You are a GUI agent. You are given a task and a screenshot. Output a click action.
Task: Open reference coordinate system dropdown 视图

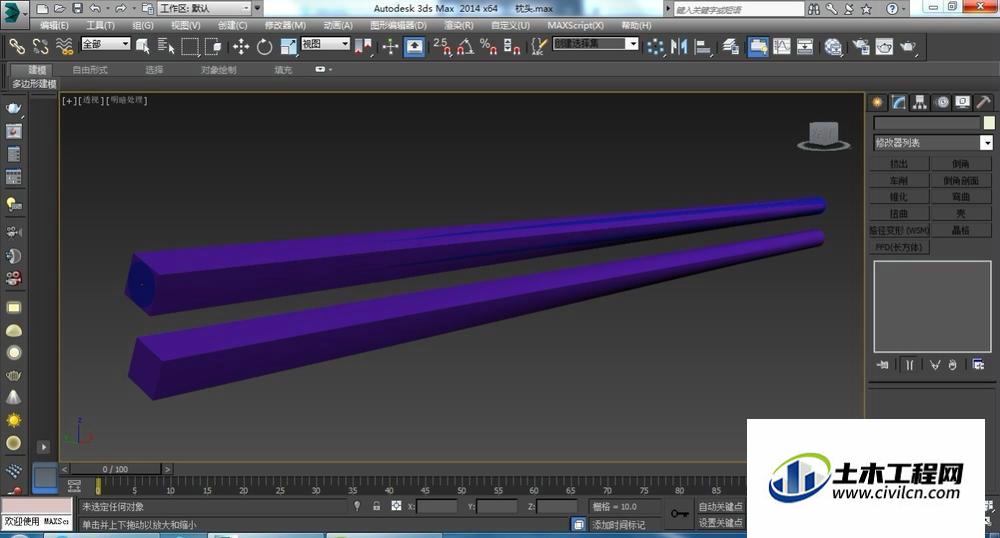tap(325, 43)
